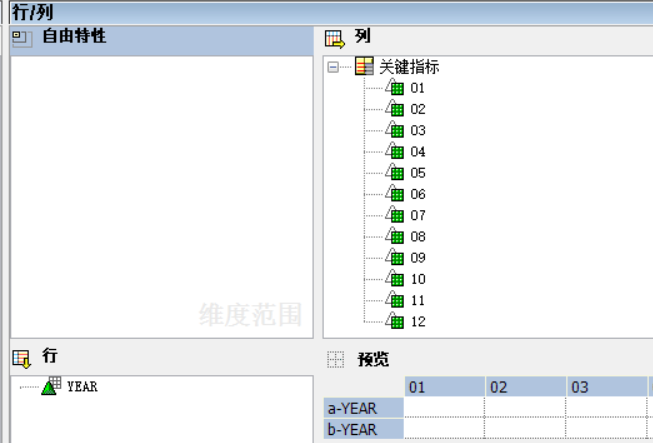
Task: Click the YEAR characteristic icon in rows
Action: tap(51, 386)
